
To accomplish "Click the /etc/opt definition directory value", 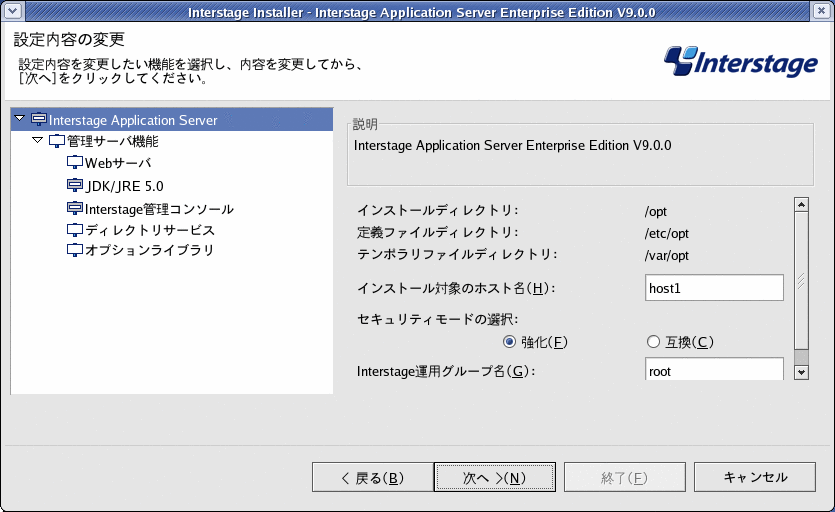I will [667, 233].
